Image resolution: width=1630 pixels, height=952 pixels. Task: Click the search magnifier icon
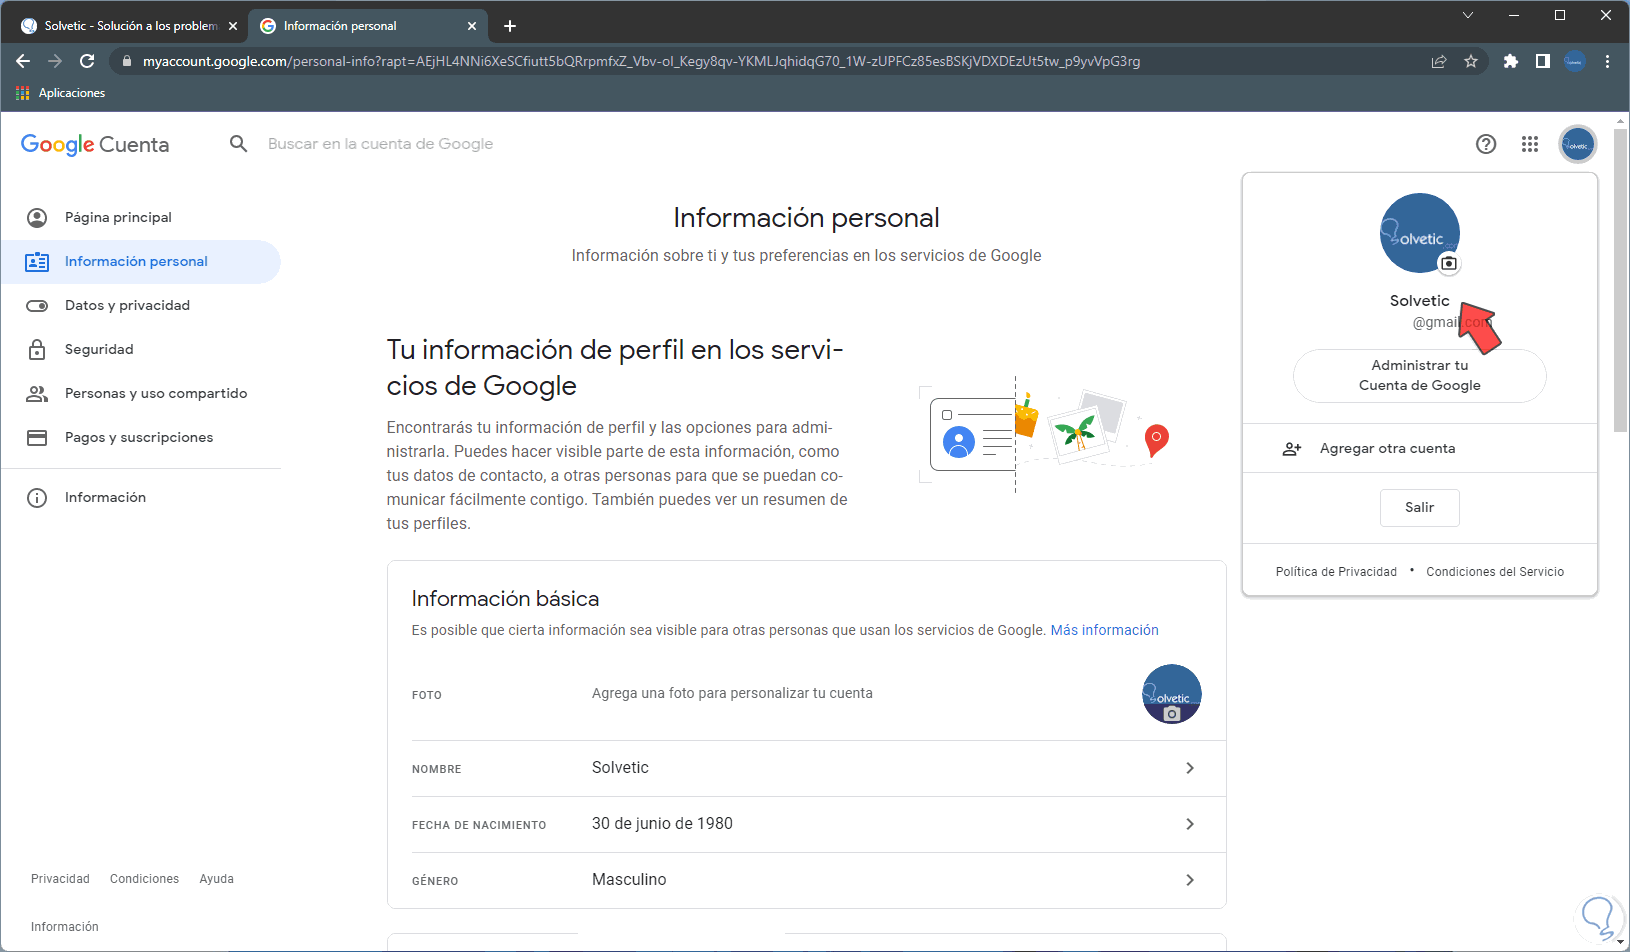click(238, 144)
